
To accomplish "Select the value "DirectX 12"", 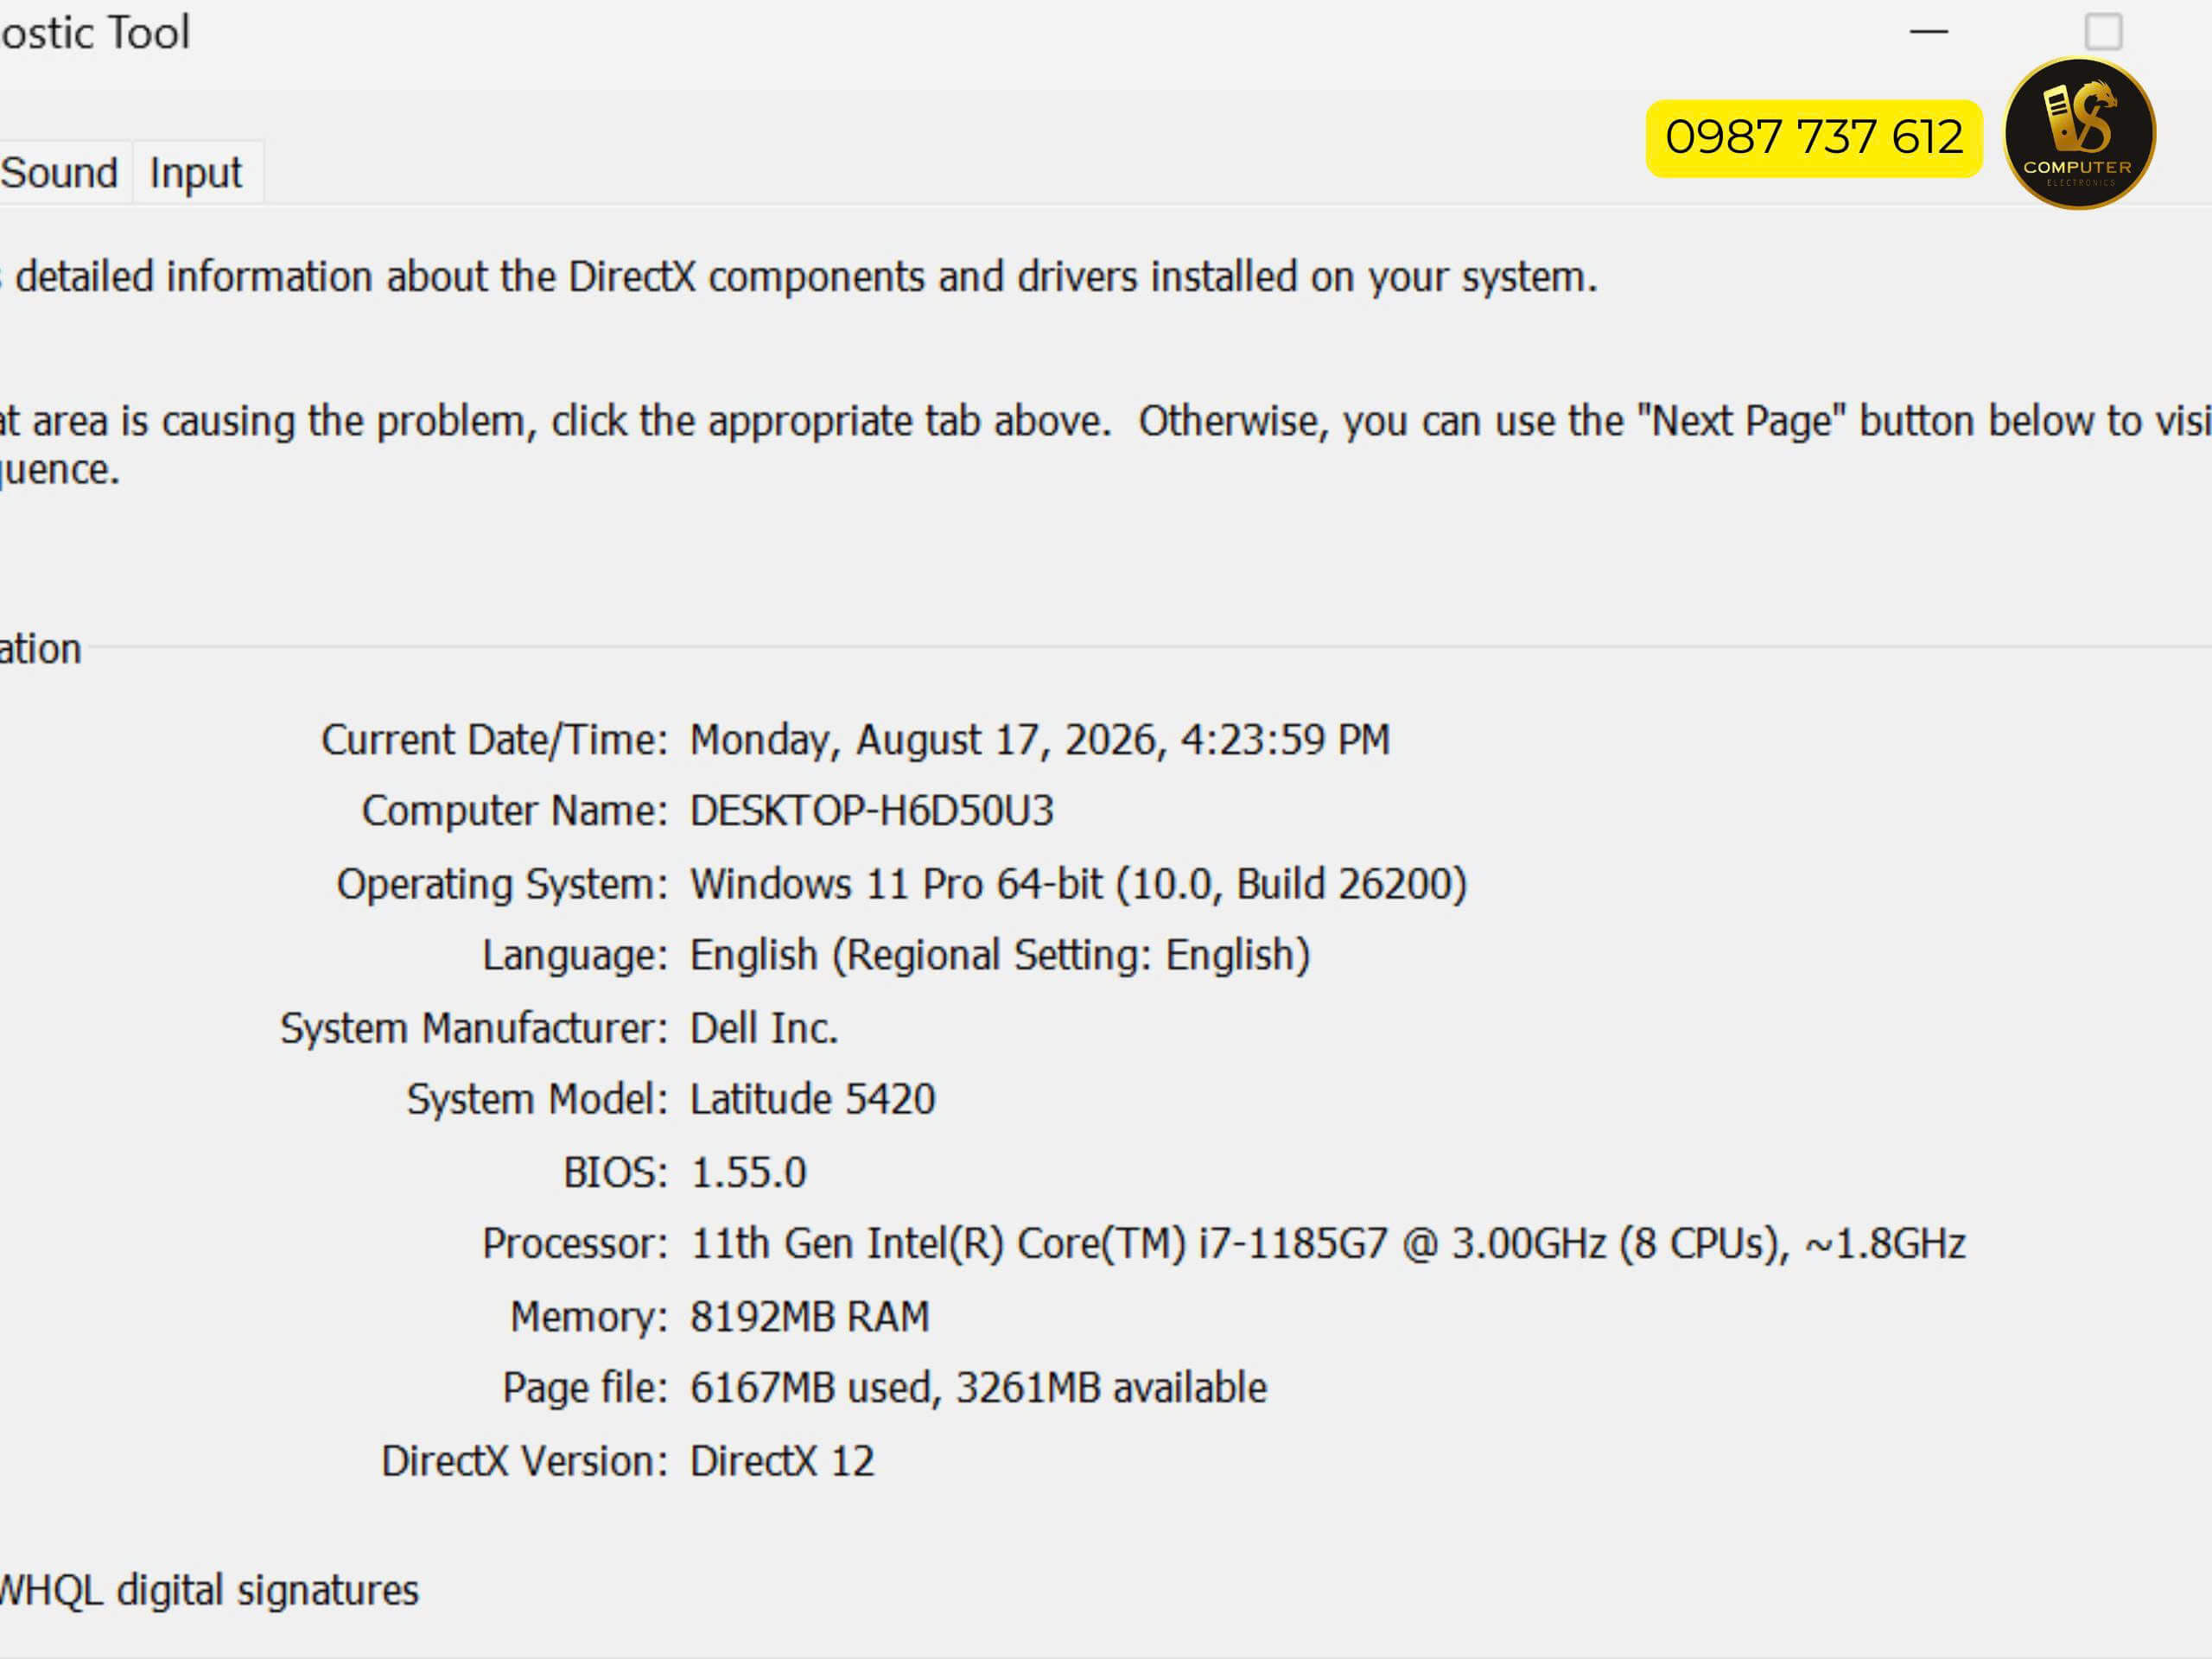I will [x=783, y=1462].
